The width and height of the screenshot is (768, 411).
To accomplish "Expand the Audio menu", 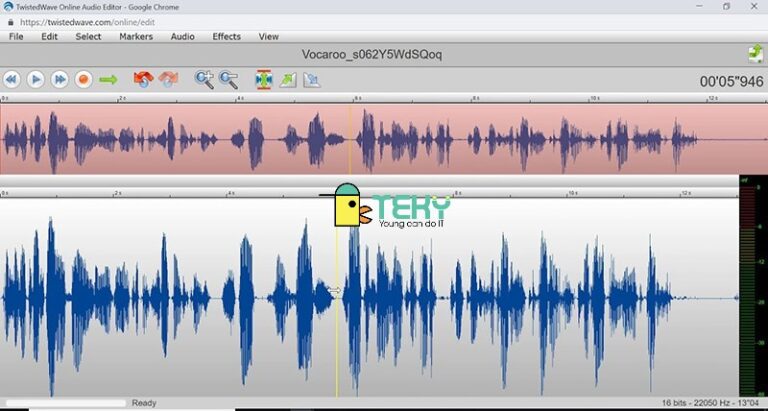I will pos(182,37).
